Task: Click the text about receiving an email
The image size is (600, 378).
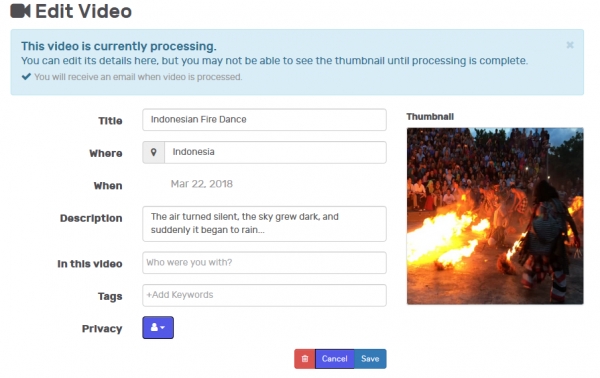Action: click(138, 77)
